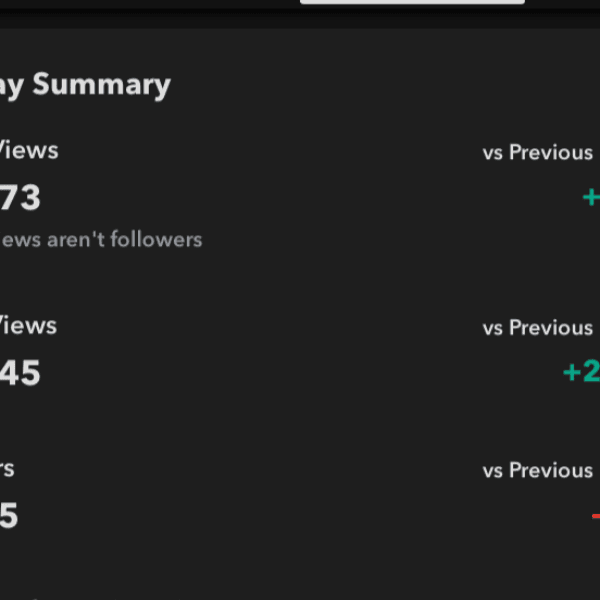This screenshot has height=600, width=600.
Task: Click the 73 views count
Action: (x=20, y=198)
